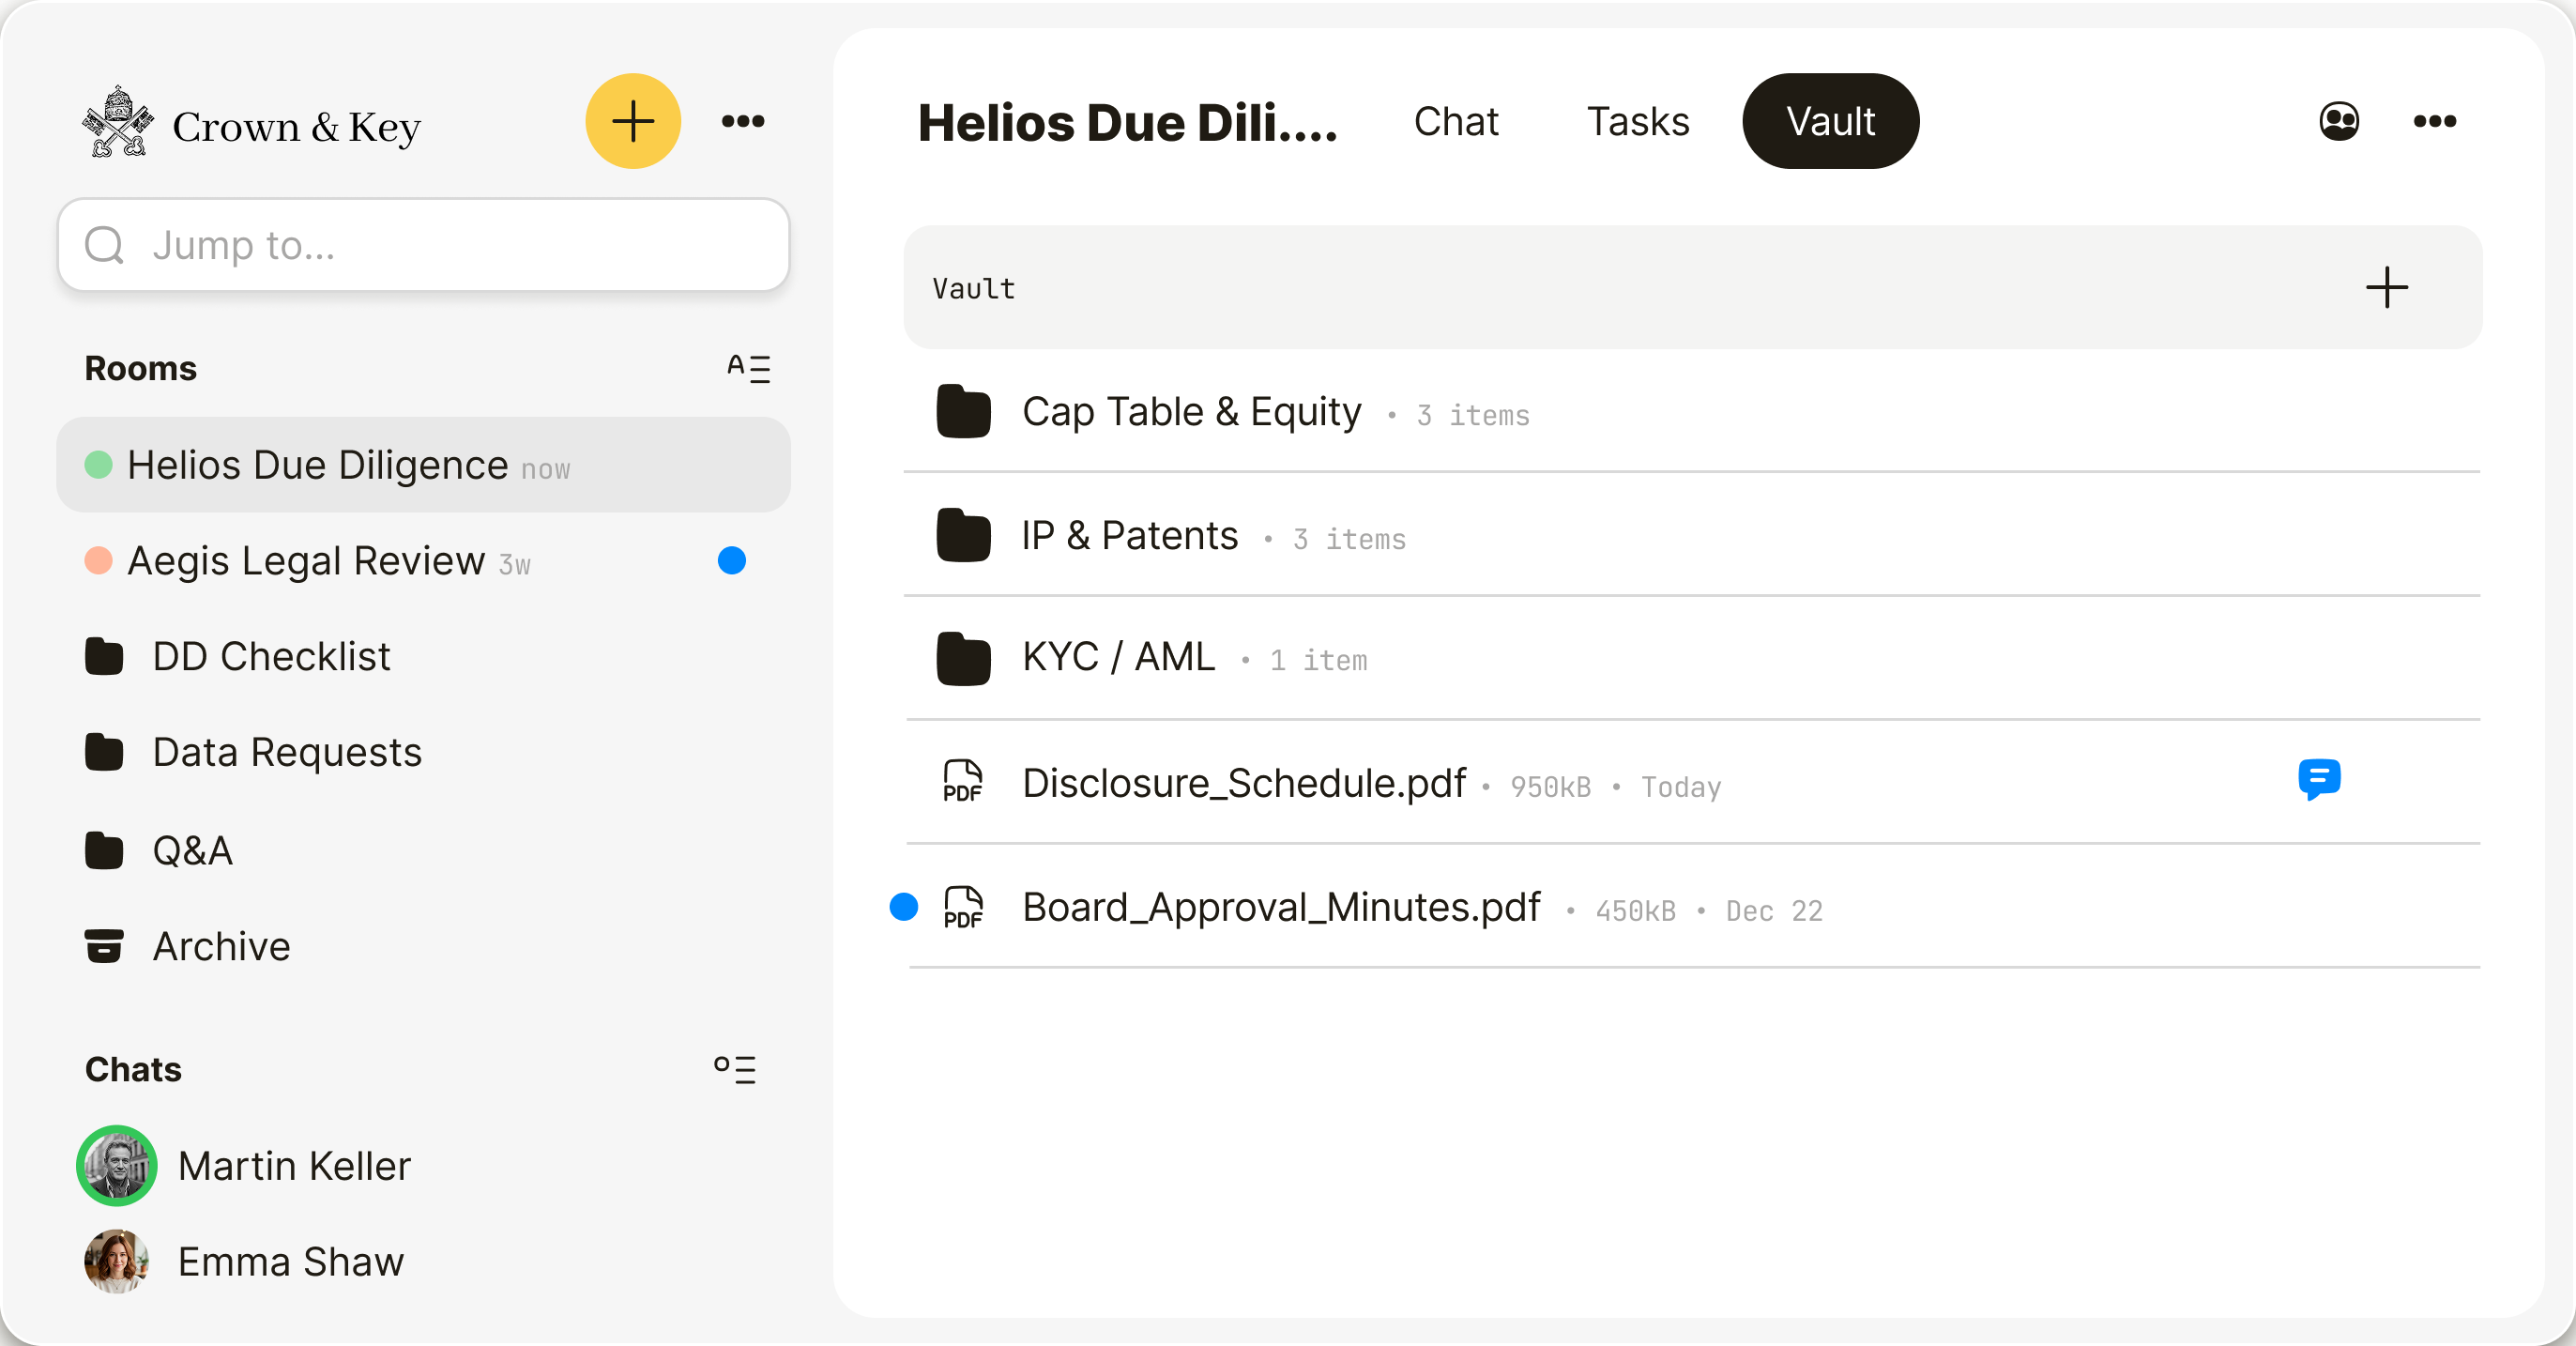2576x1346 pixels.
Task: Click plus icon in Vault header bar
Action: point(2386,288)
